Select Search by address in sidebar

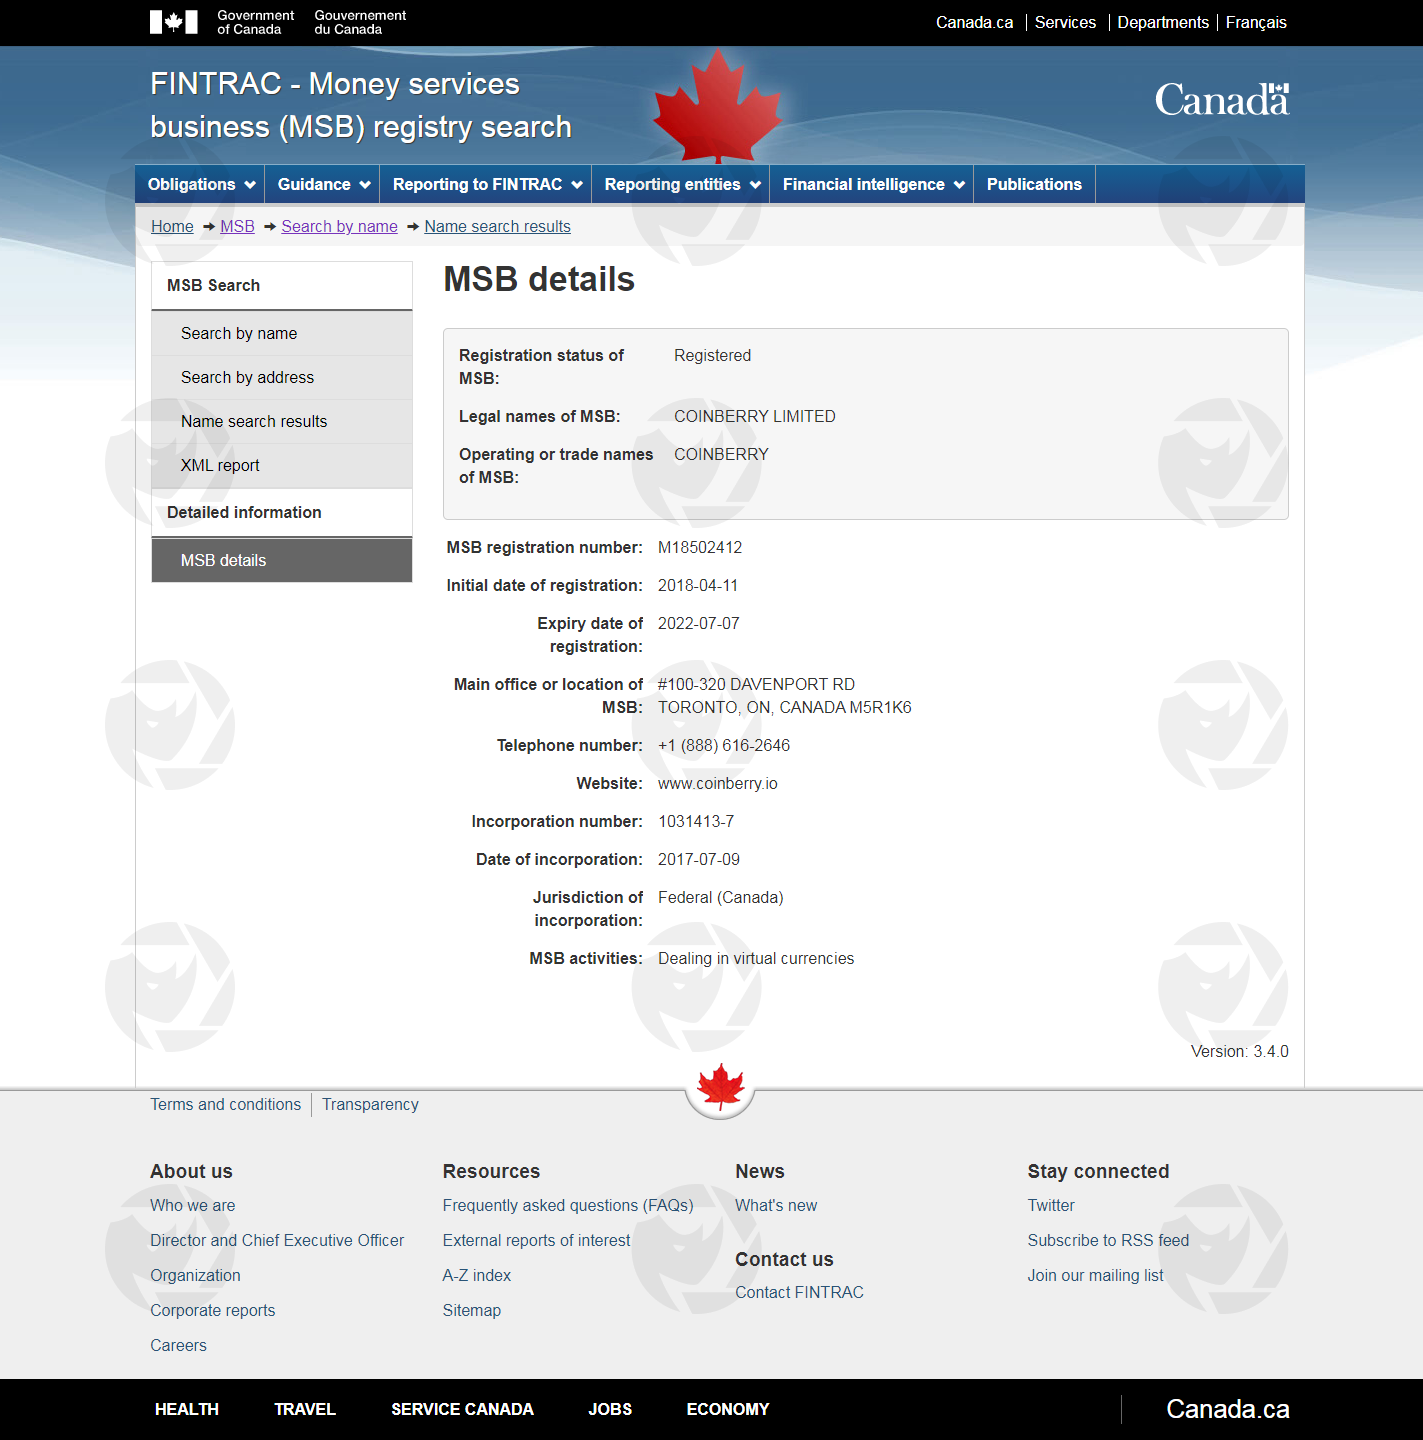247,377
